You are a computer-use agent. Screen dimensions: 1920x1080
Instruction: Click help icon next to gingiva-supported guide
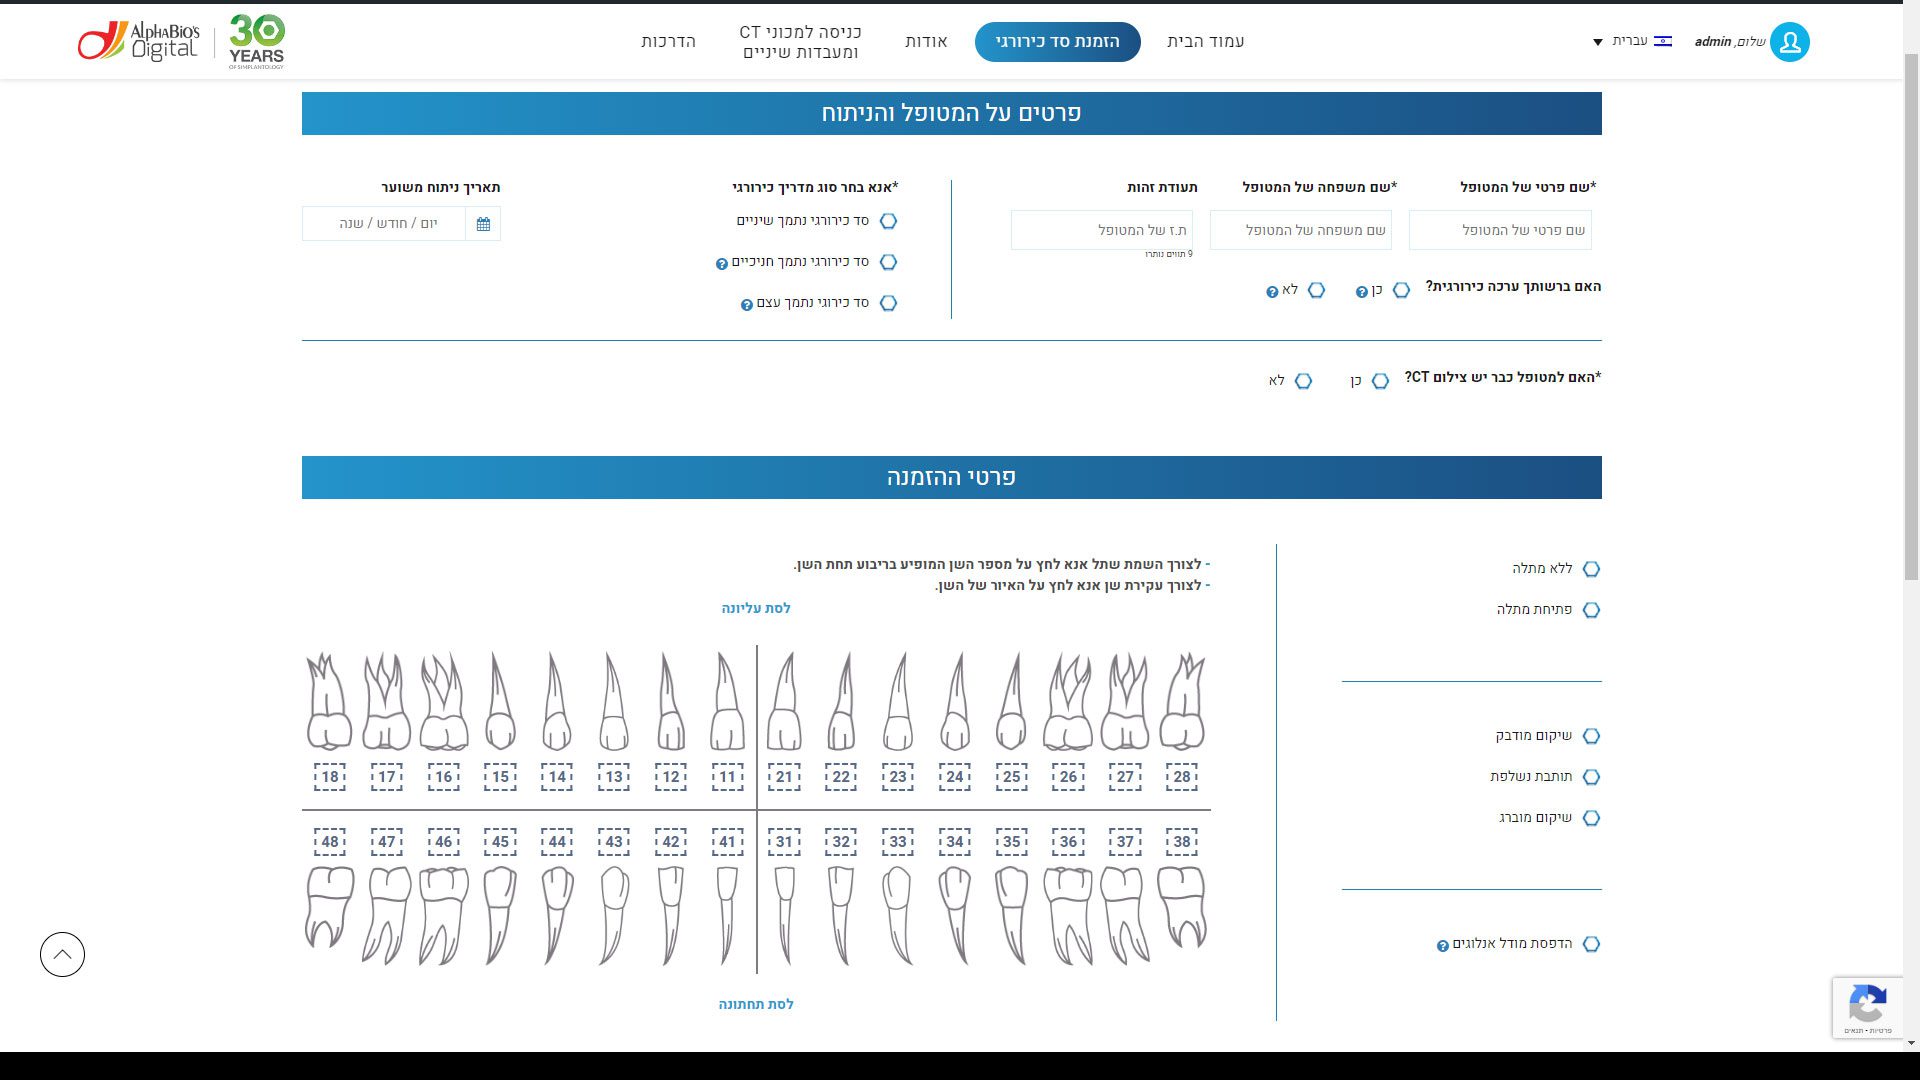[x=721, y=264]
